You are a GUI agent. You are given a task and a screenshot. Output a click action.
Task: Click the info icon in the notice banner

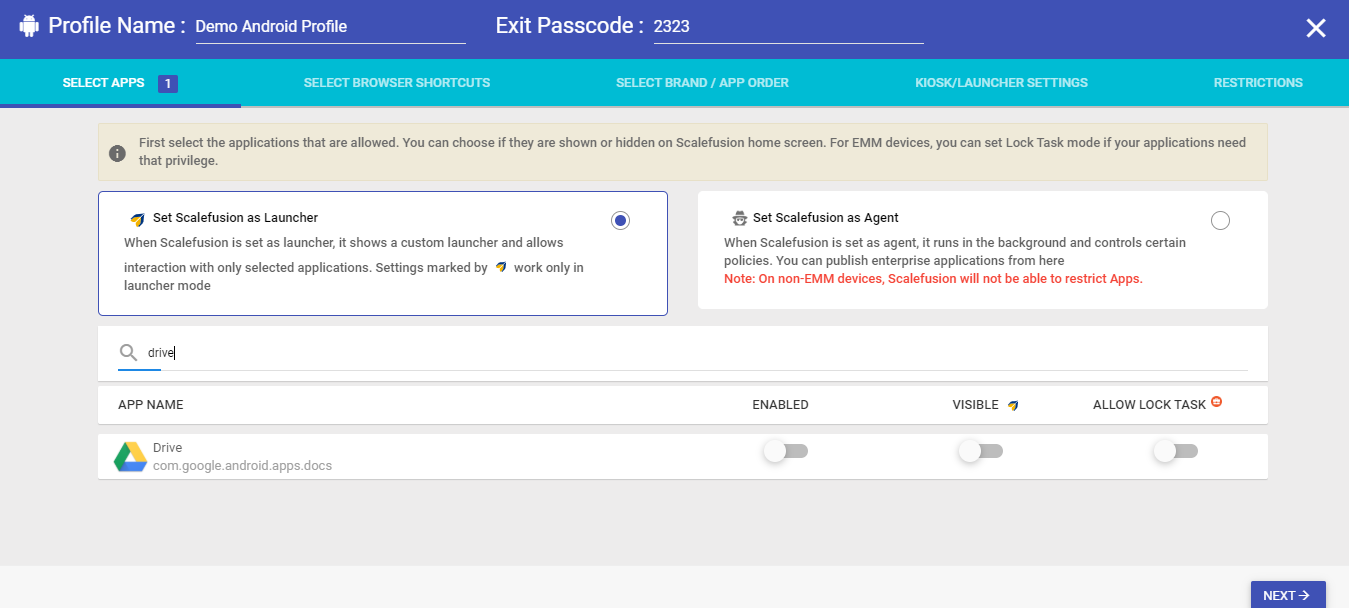(x=117, y=153)
